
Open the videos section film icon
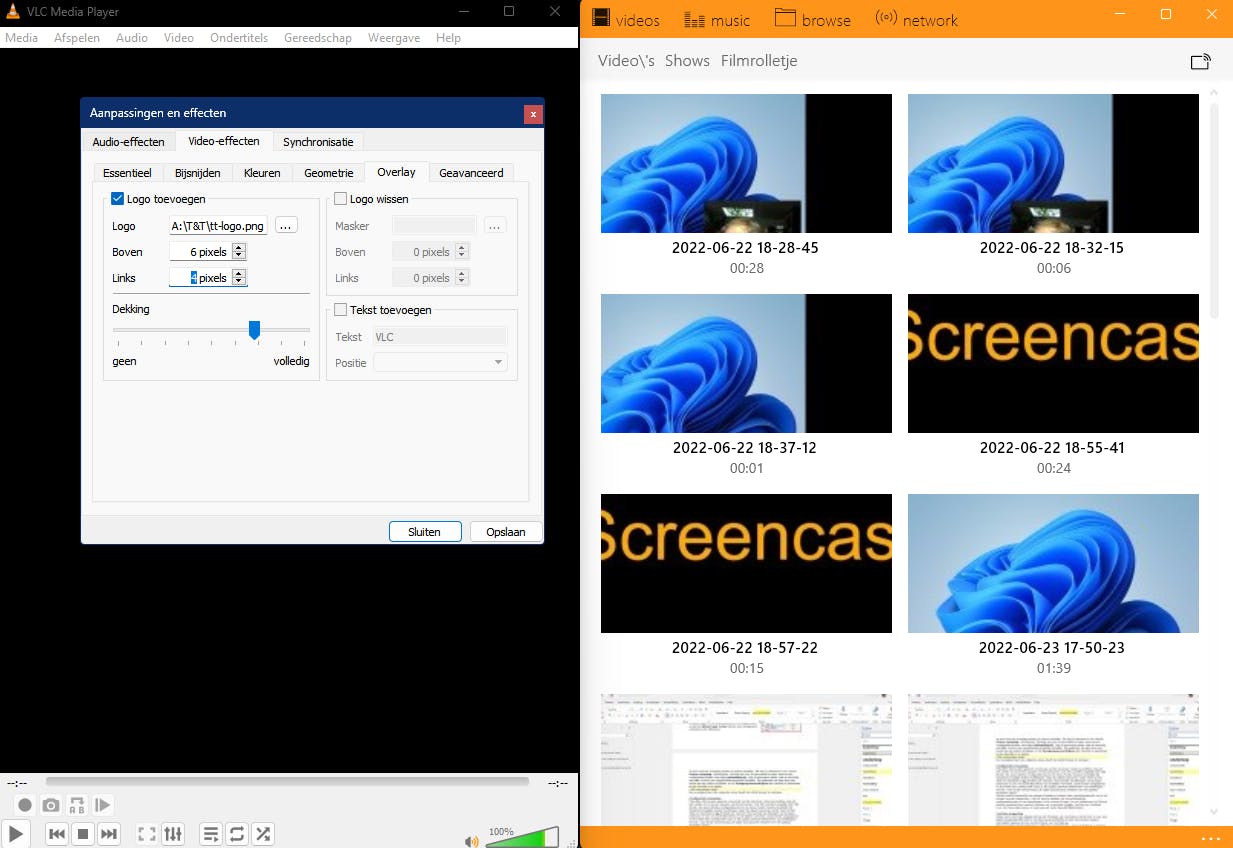coord(601,18)
